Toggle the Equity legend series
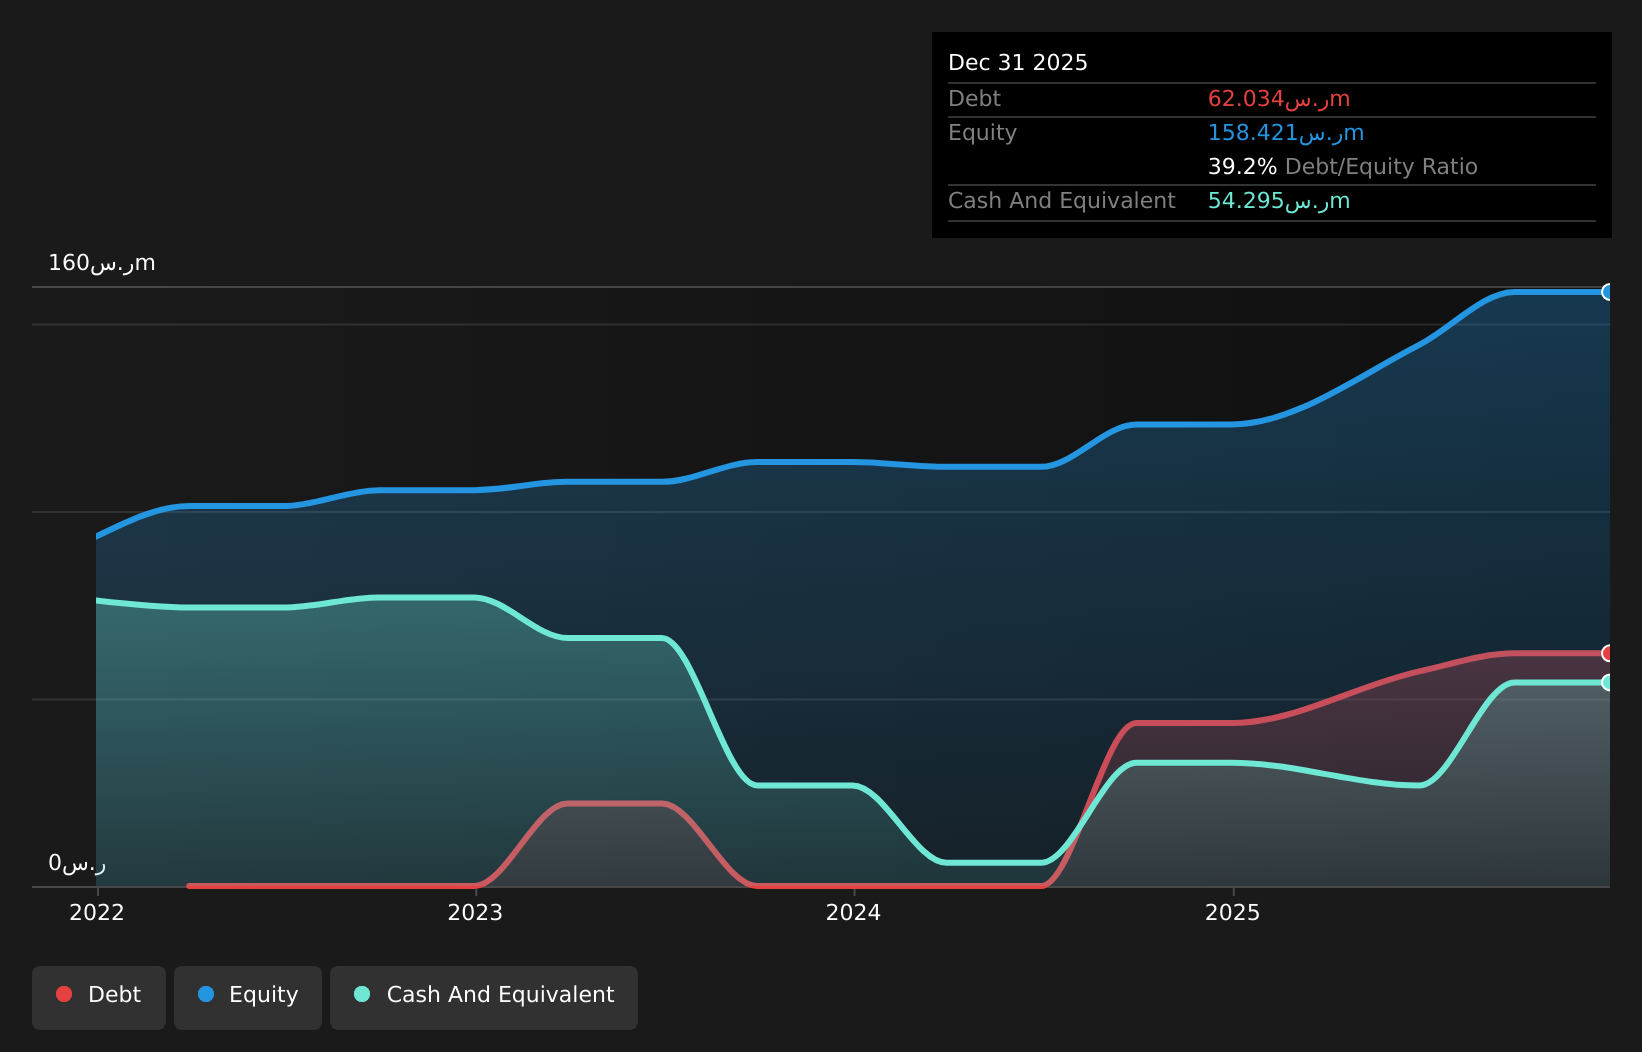The height and width of the screenshot is (1052, 1642). pyautogui.click(x=248, y=997)
